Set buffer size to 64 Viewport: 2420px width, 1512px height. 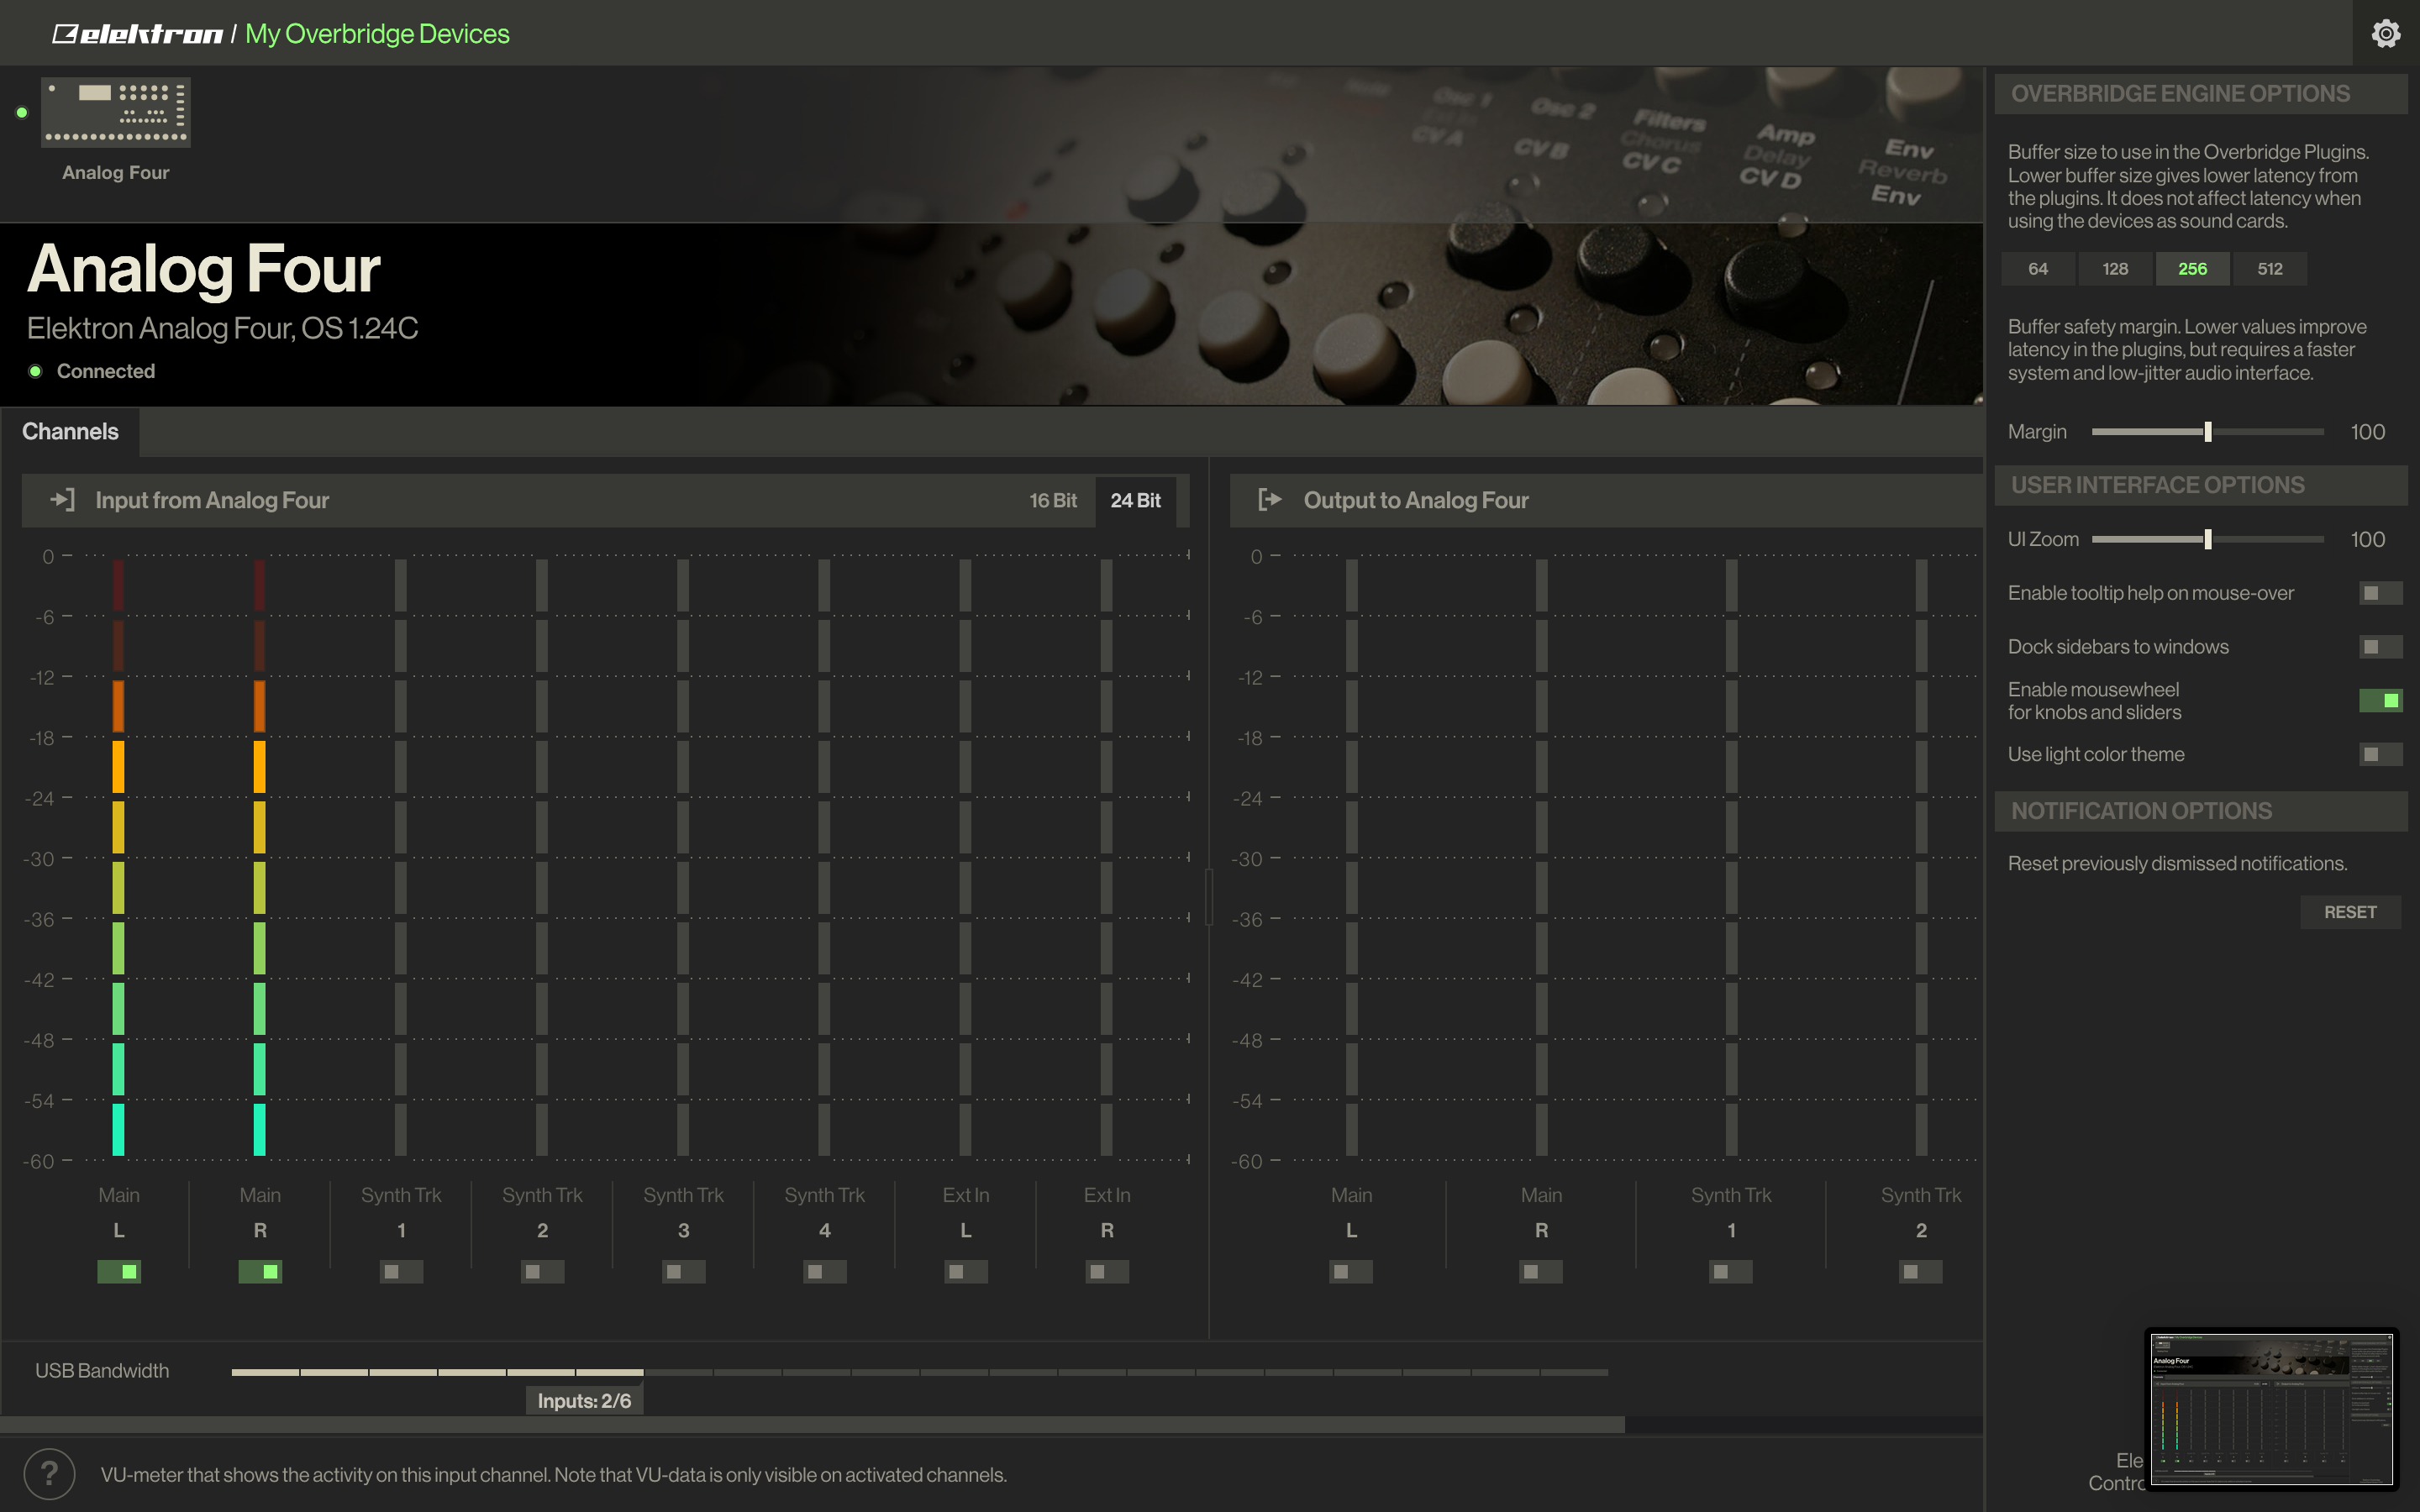[x=2037, y=268]
